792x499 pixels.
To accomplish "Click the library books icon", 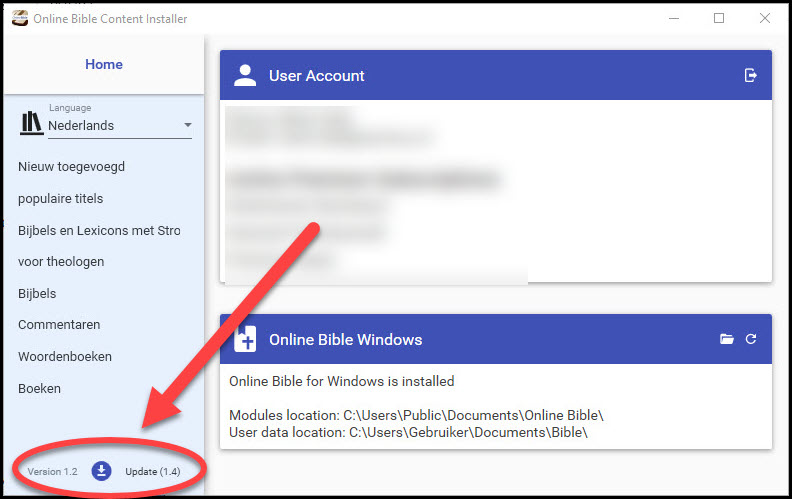I will (31, 123).
